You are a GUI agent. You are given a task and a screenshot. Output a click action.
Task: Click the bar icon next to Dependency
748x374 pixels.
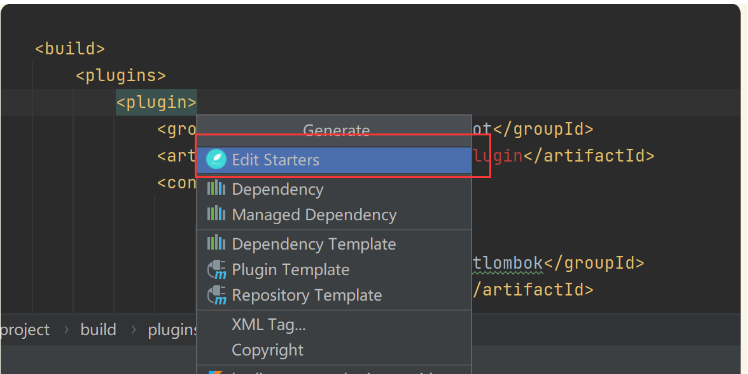pyautogui.click(x=216, y=188)
